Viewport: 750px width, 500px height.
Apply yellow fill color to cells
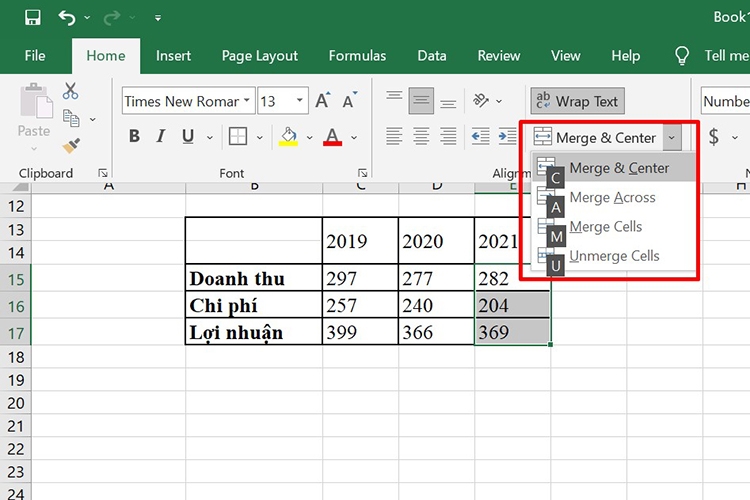[288, 136]
